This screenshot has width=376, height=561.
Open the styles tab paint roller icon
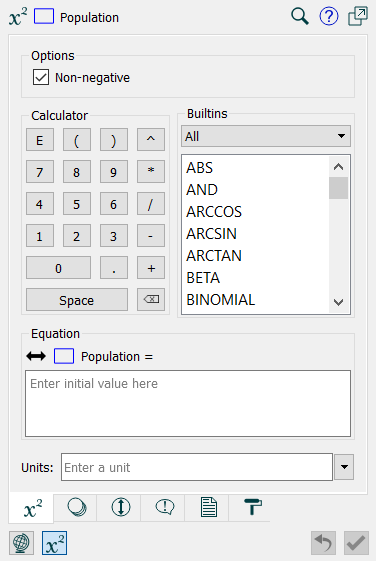point(253,507)
